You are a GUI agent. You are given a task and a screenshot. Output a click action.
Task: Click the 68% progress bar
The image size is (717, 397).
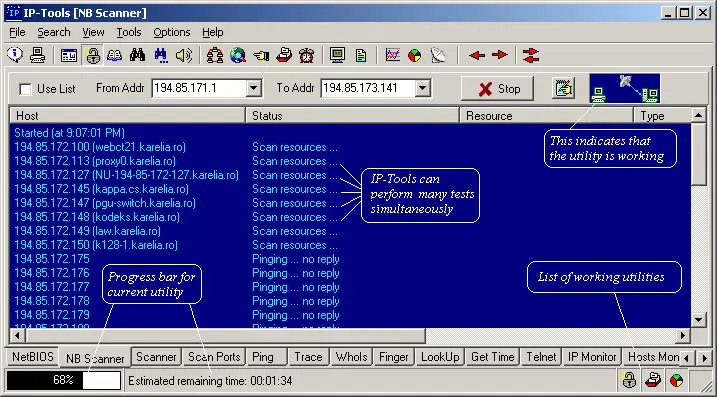(64, 380)
